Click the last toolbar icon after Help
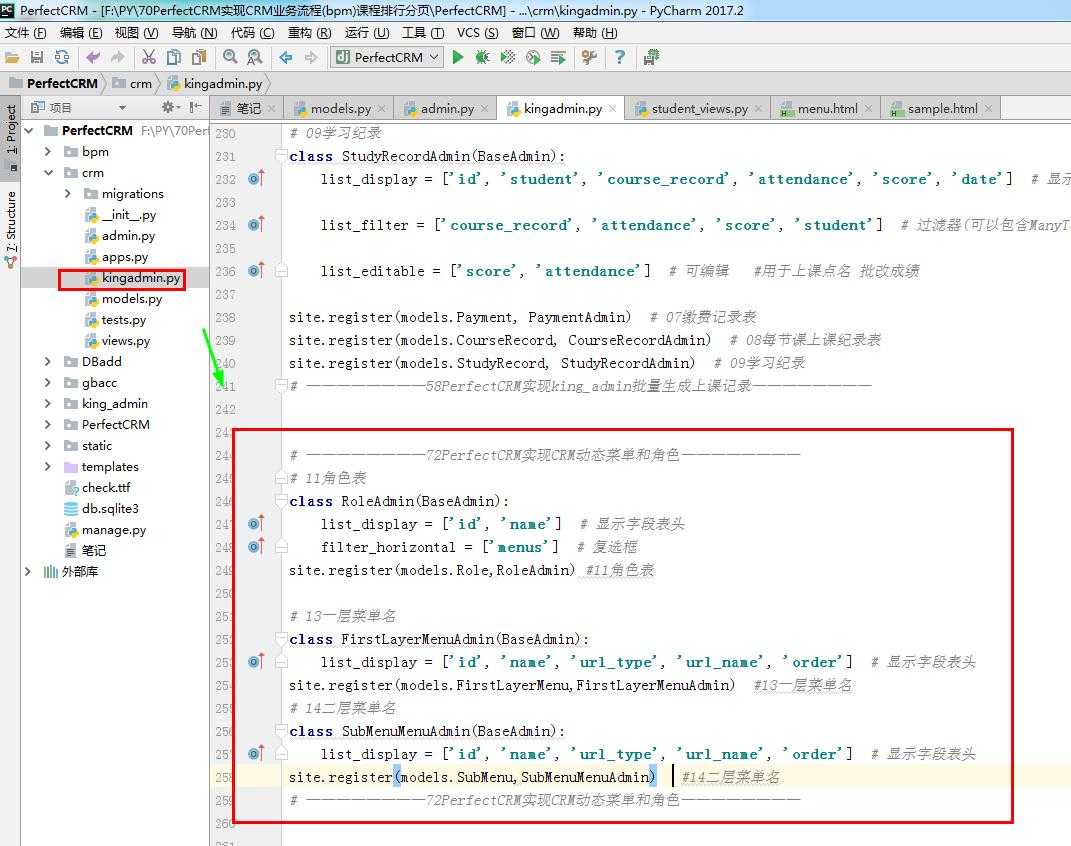 point(651,57)
